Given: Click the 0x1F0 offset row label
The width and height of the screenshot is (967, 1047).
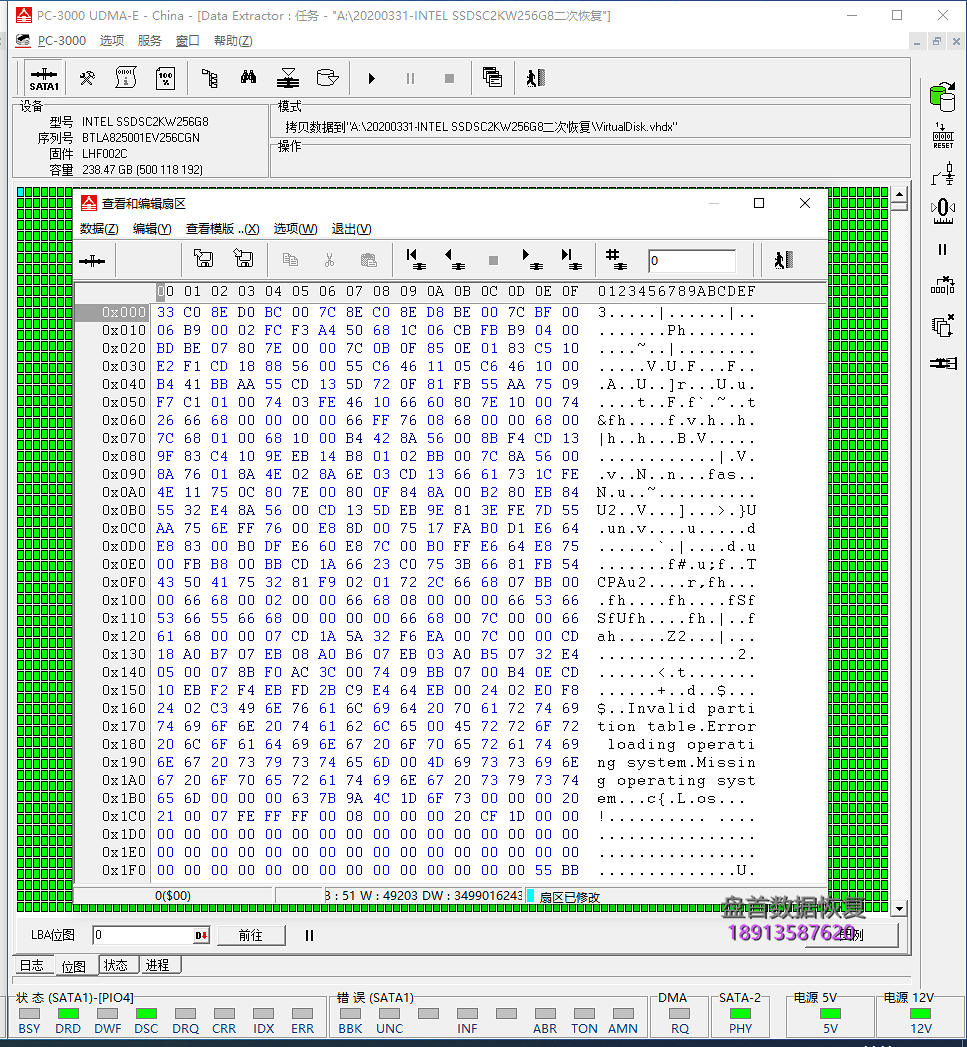Looking at the screenshot, I should pyautogui.click(x=124, y=871).
